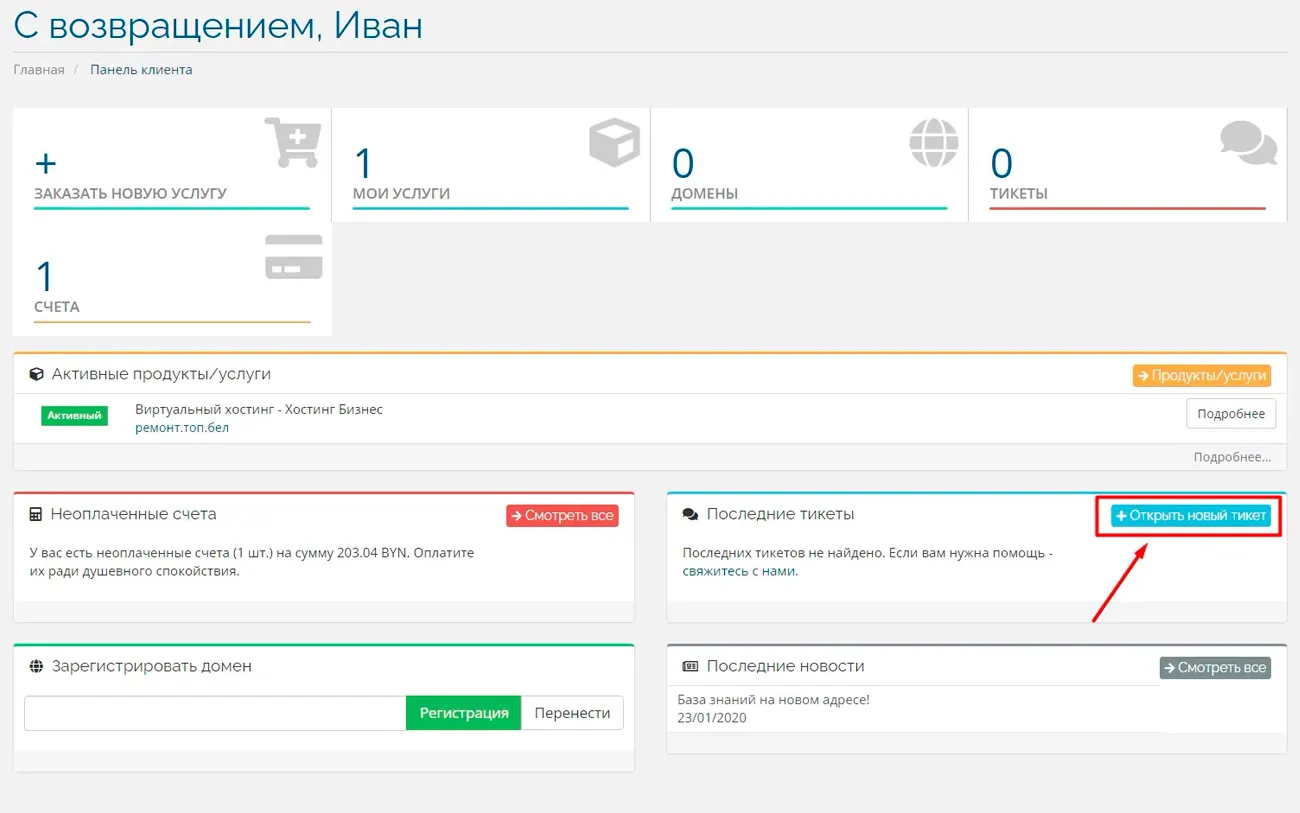The height and width of the screenshot is (813, 1300).
Task: Click the Неоплаченные счета panel title
Action: [133, 514]
